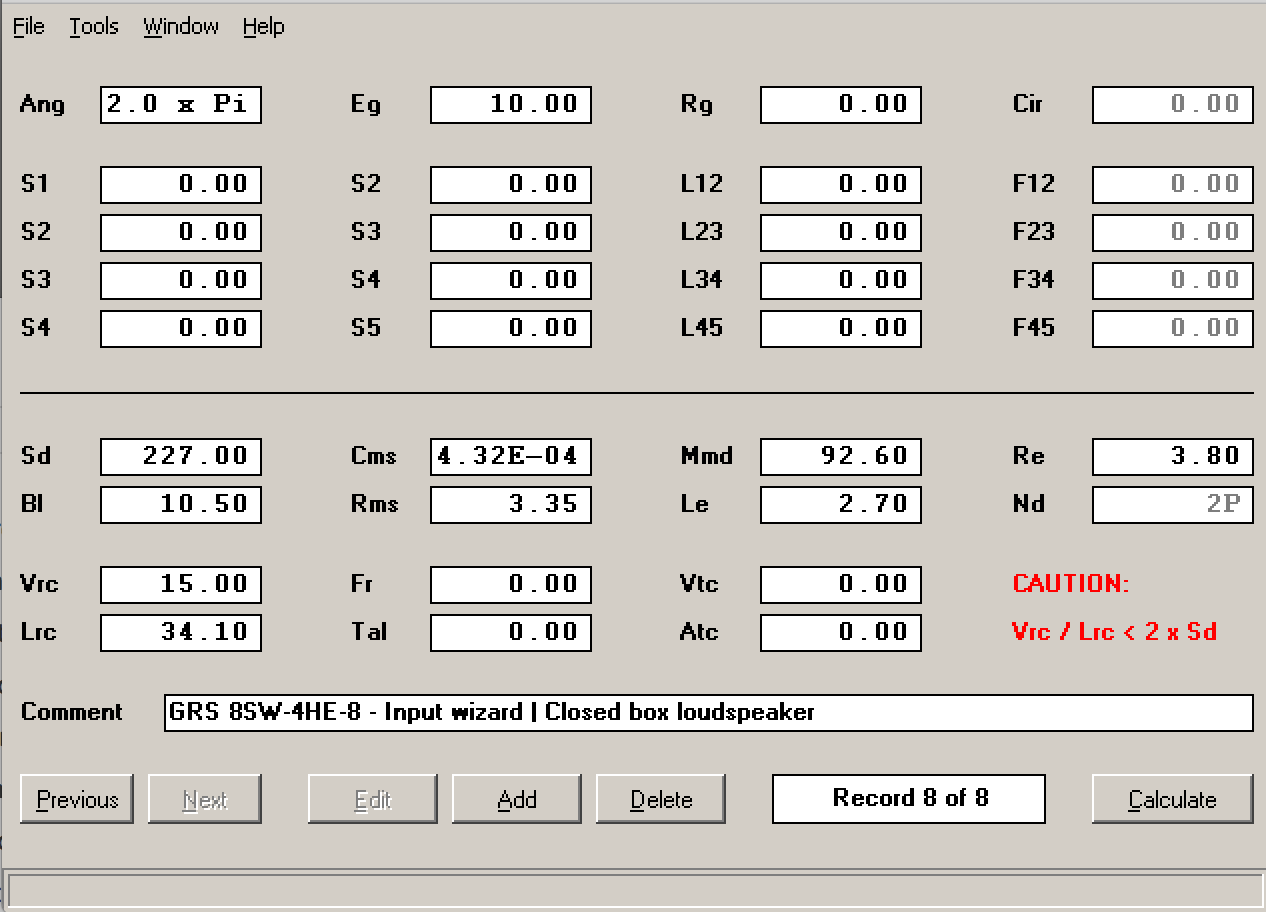Select the Vrc field with 15.00
The width and height of the screenshot is (1266, 912).
181,585
